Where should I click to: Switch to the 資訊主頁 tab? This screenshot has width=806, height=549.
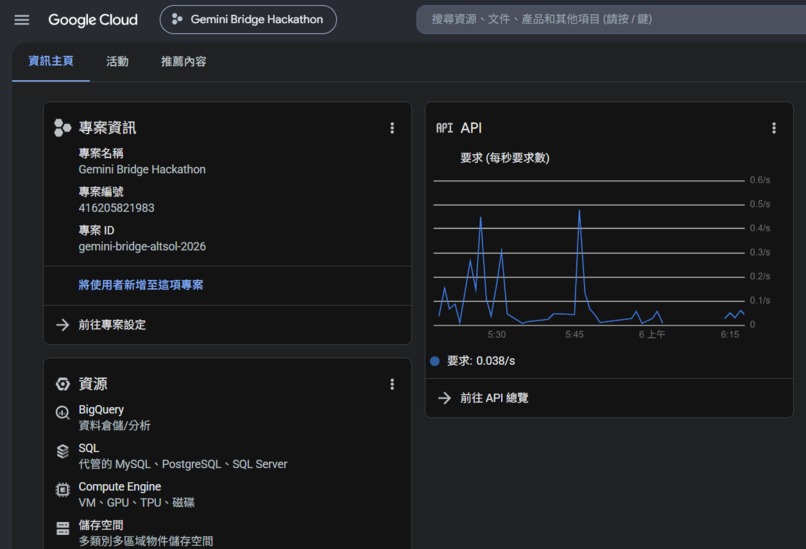point(51,61)
